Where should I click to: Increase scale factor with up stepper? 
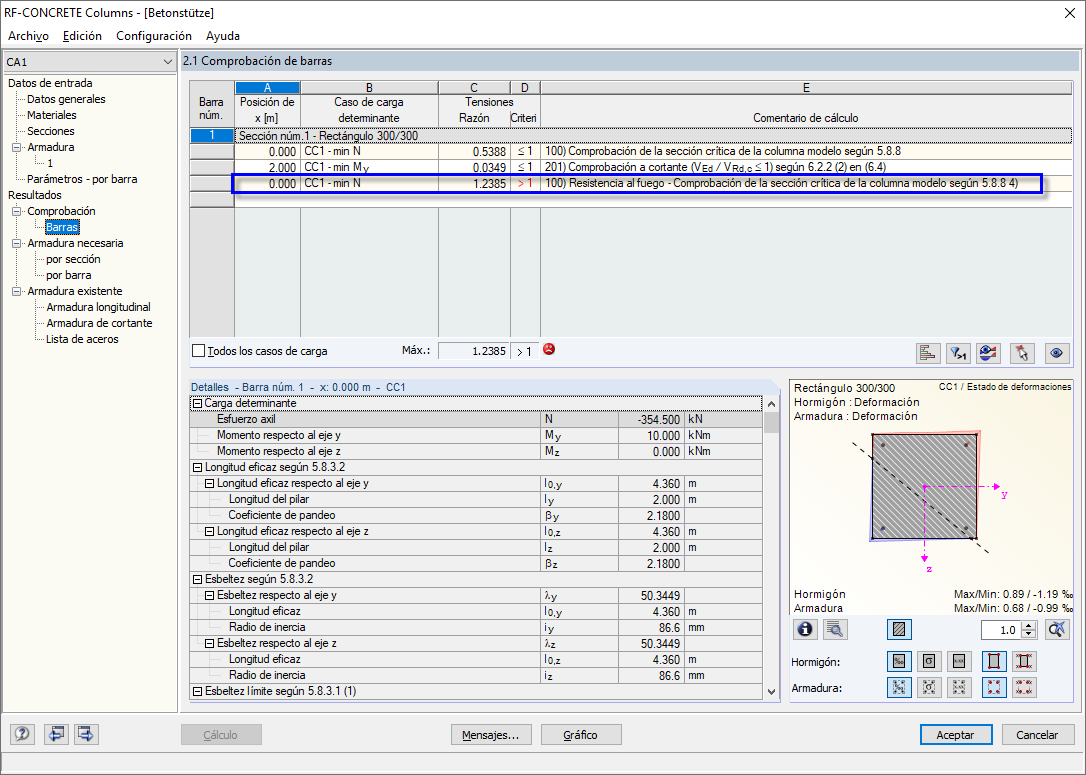coord(1029,626)
